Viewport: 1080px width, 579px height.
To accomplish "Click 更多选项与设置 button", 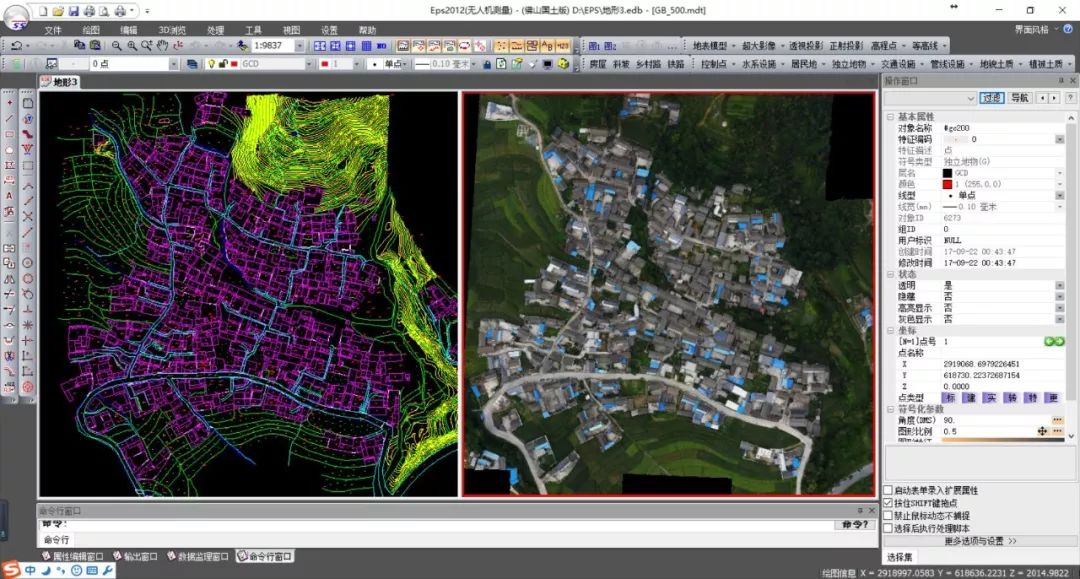I will click(980, 541).
